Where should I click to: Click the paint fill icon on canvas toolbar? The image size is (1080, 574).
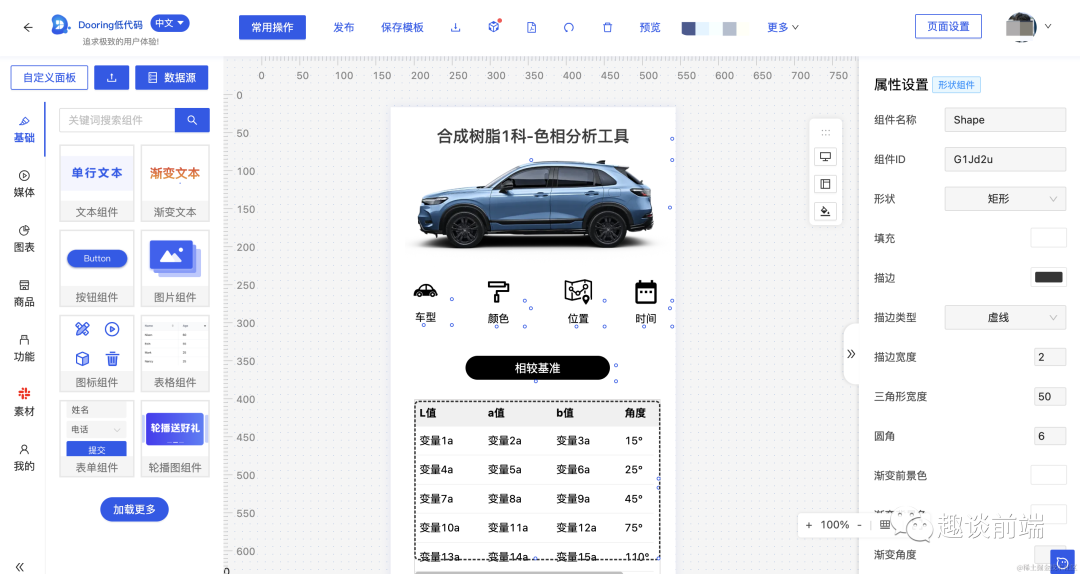point(825,211)
